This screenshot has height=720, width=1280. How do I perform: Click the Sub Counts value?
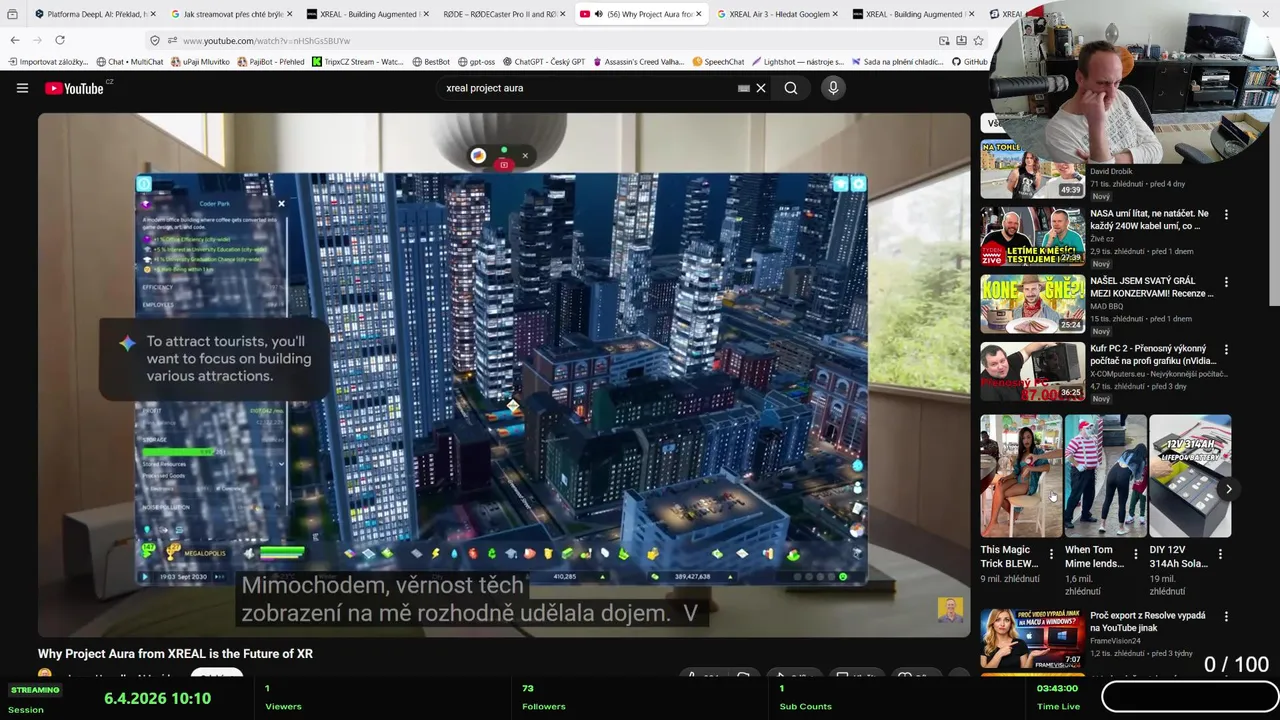pyautogui.click(x=782, y=688)
